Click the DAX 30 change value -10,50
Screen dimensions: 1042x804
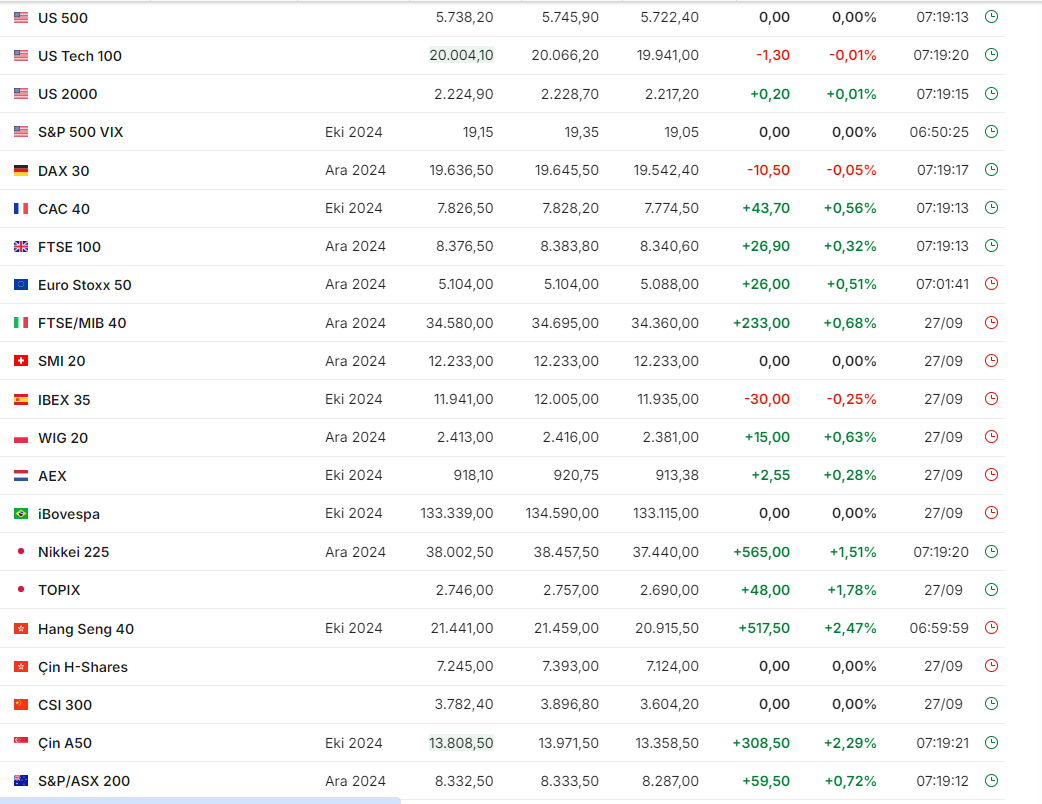click(x=768, y=170)
